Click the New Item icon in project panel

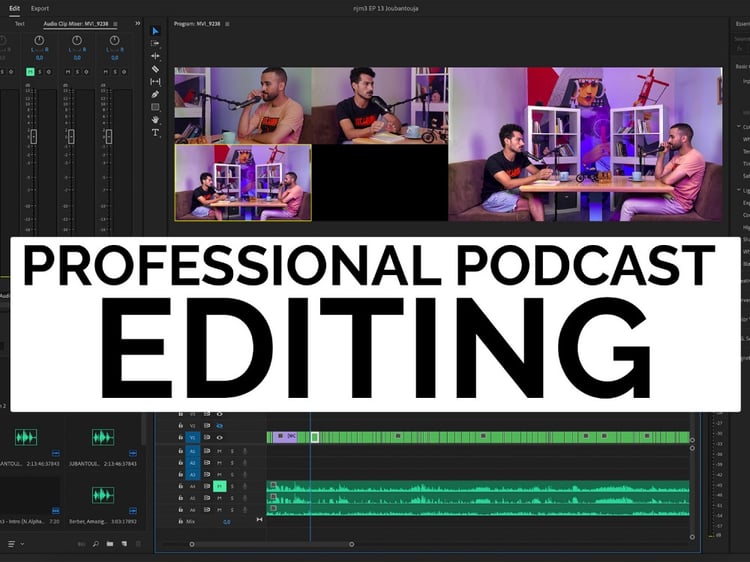coord(124,544)
